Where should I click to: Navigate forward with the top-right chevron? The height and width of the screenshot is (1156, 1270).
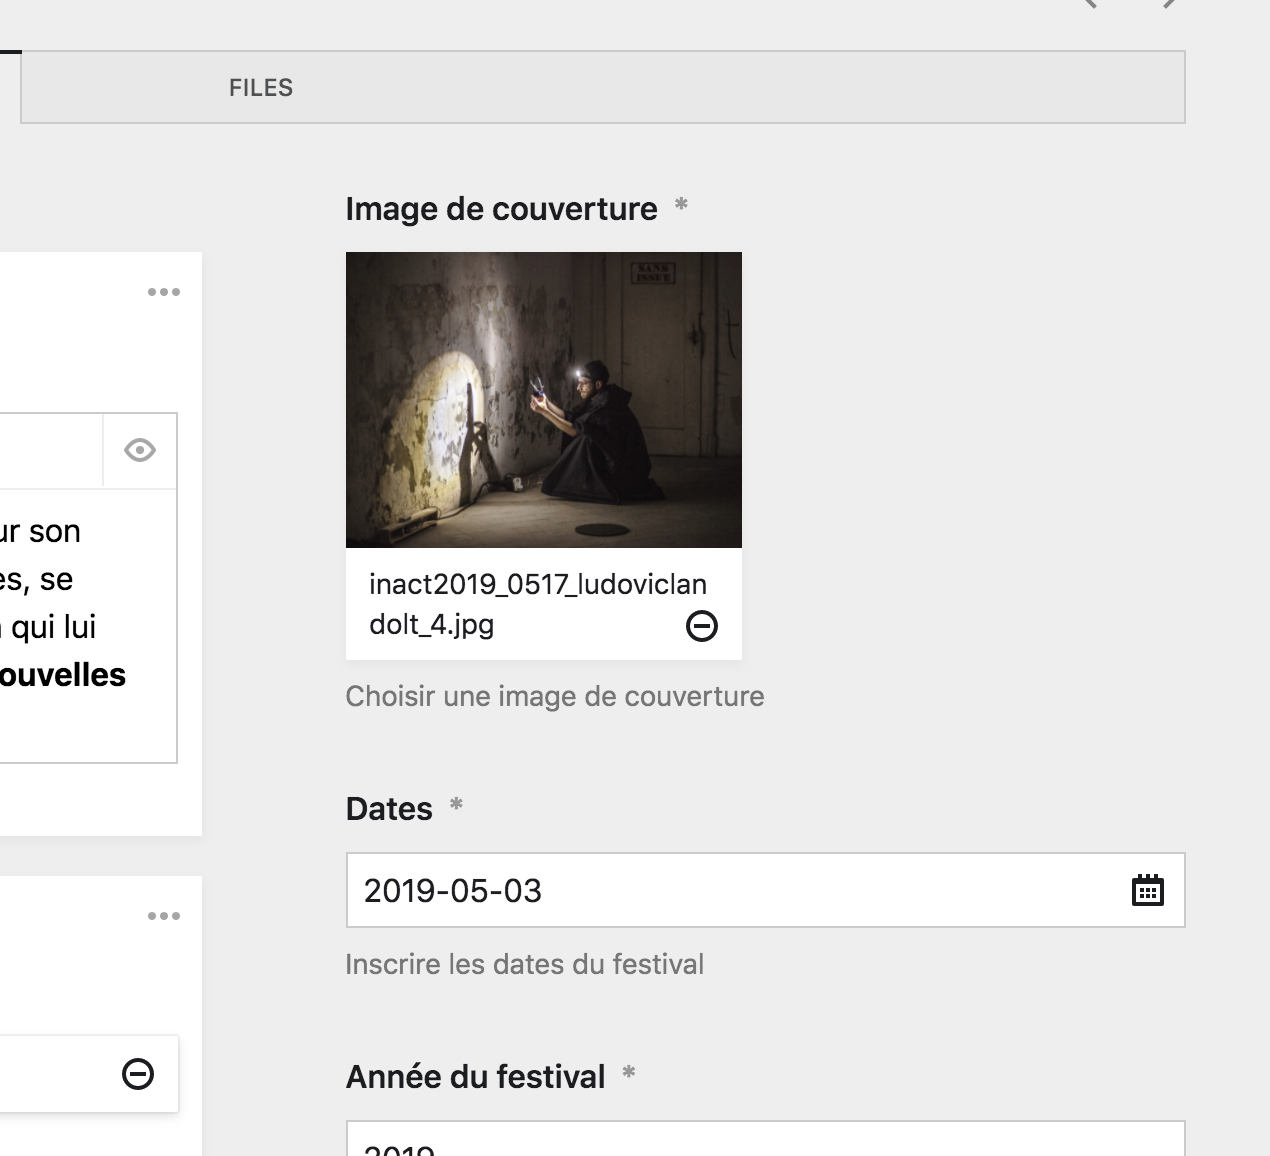[x=1166, y=8]
